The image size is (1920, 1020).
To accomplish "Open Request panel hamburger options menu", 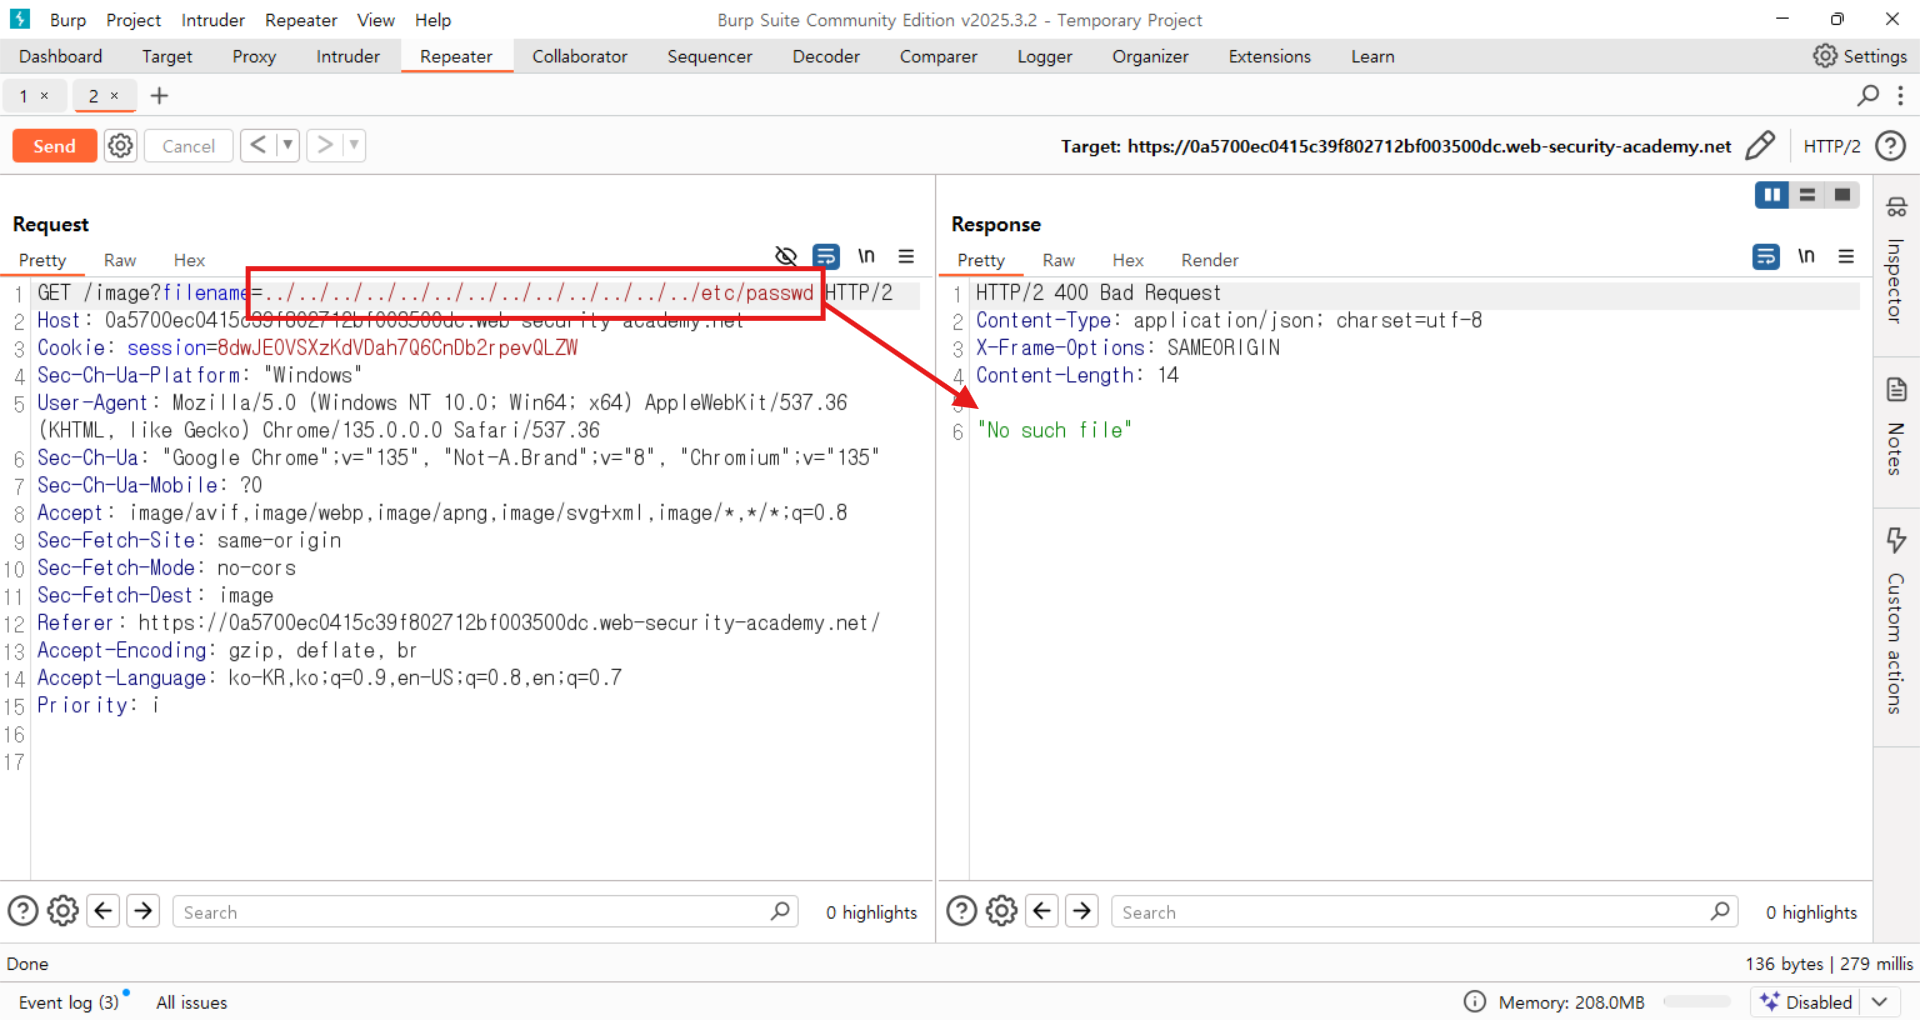I will pyautogui.click(x=906, y=256).
